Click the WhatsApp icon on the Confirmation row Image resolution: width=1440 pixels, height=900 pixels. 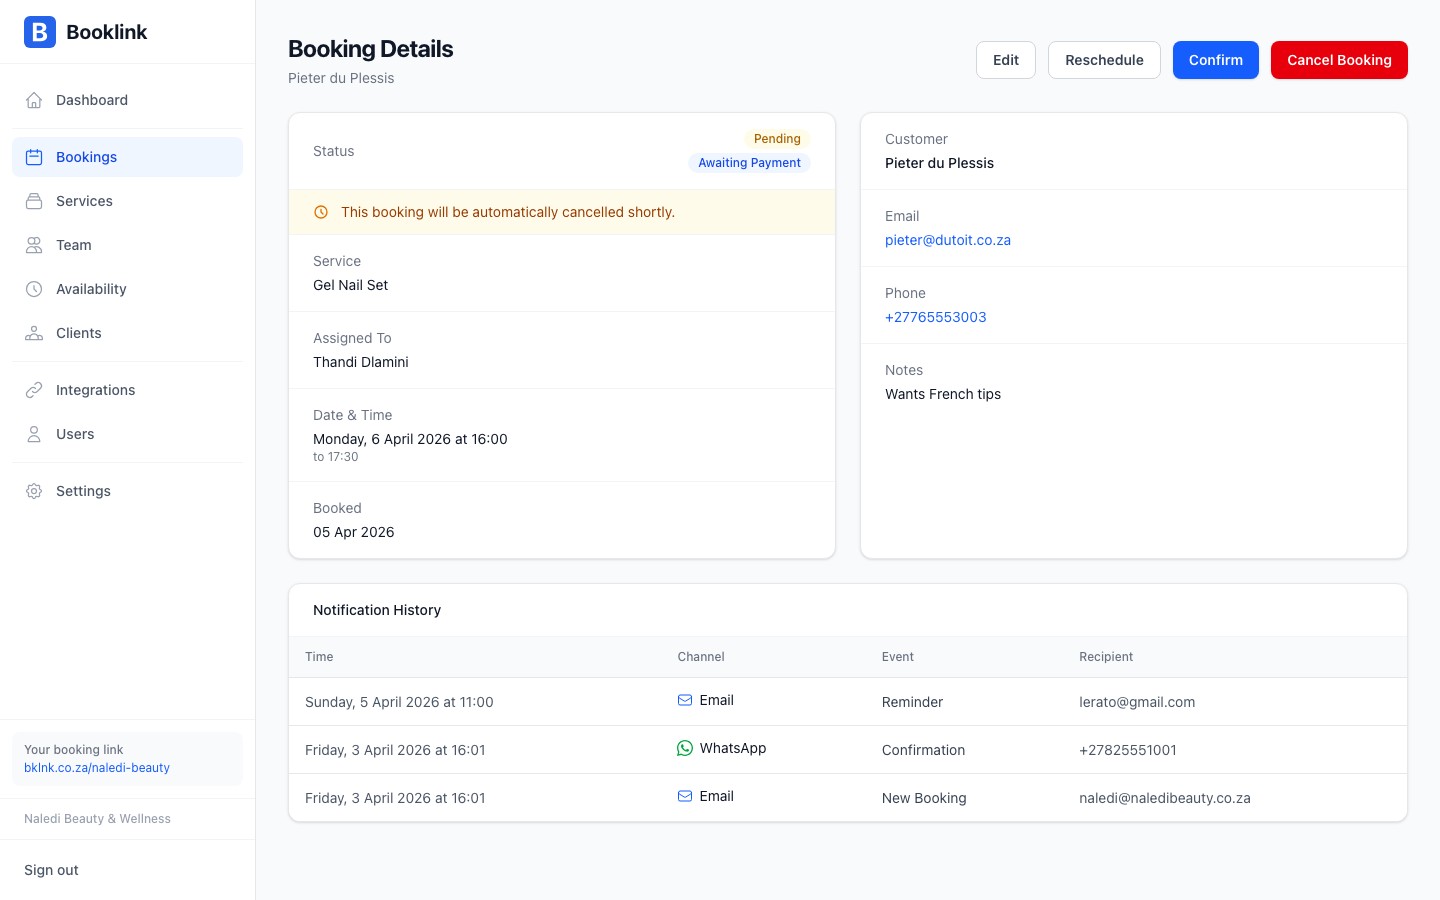click(x=684, y=747)
